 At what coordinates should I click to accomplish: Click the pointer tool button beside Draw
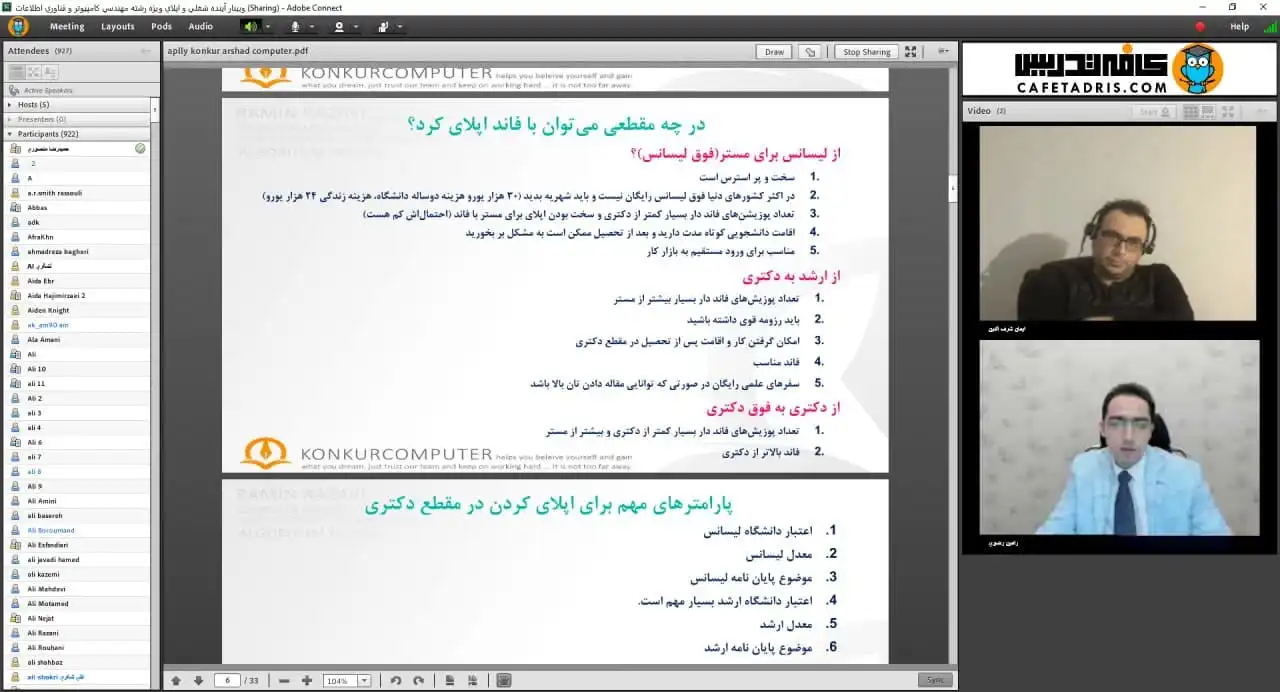(811, 52)
